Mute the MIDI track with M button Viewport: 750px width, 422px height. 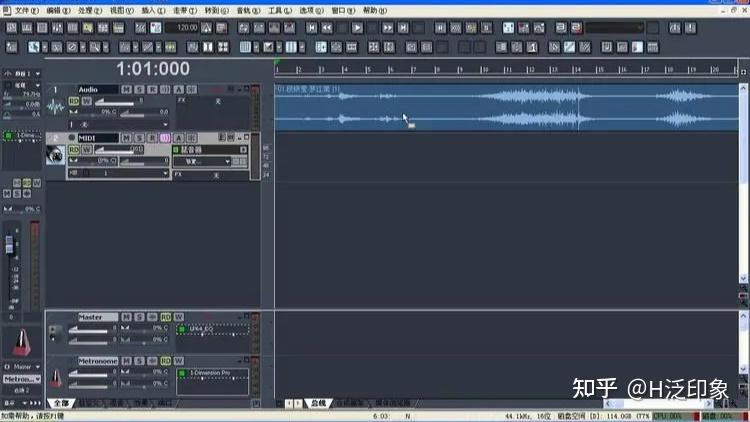pyautogui.click(x=126, y=138)
